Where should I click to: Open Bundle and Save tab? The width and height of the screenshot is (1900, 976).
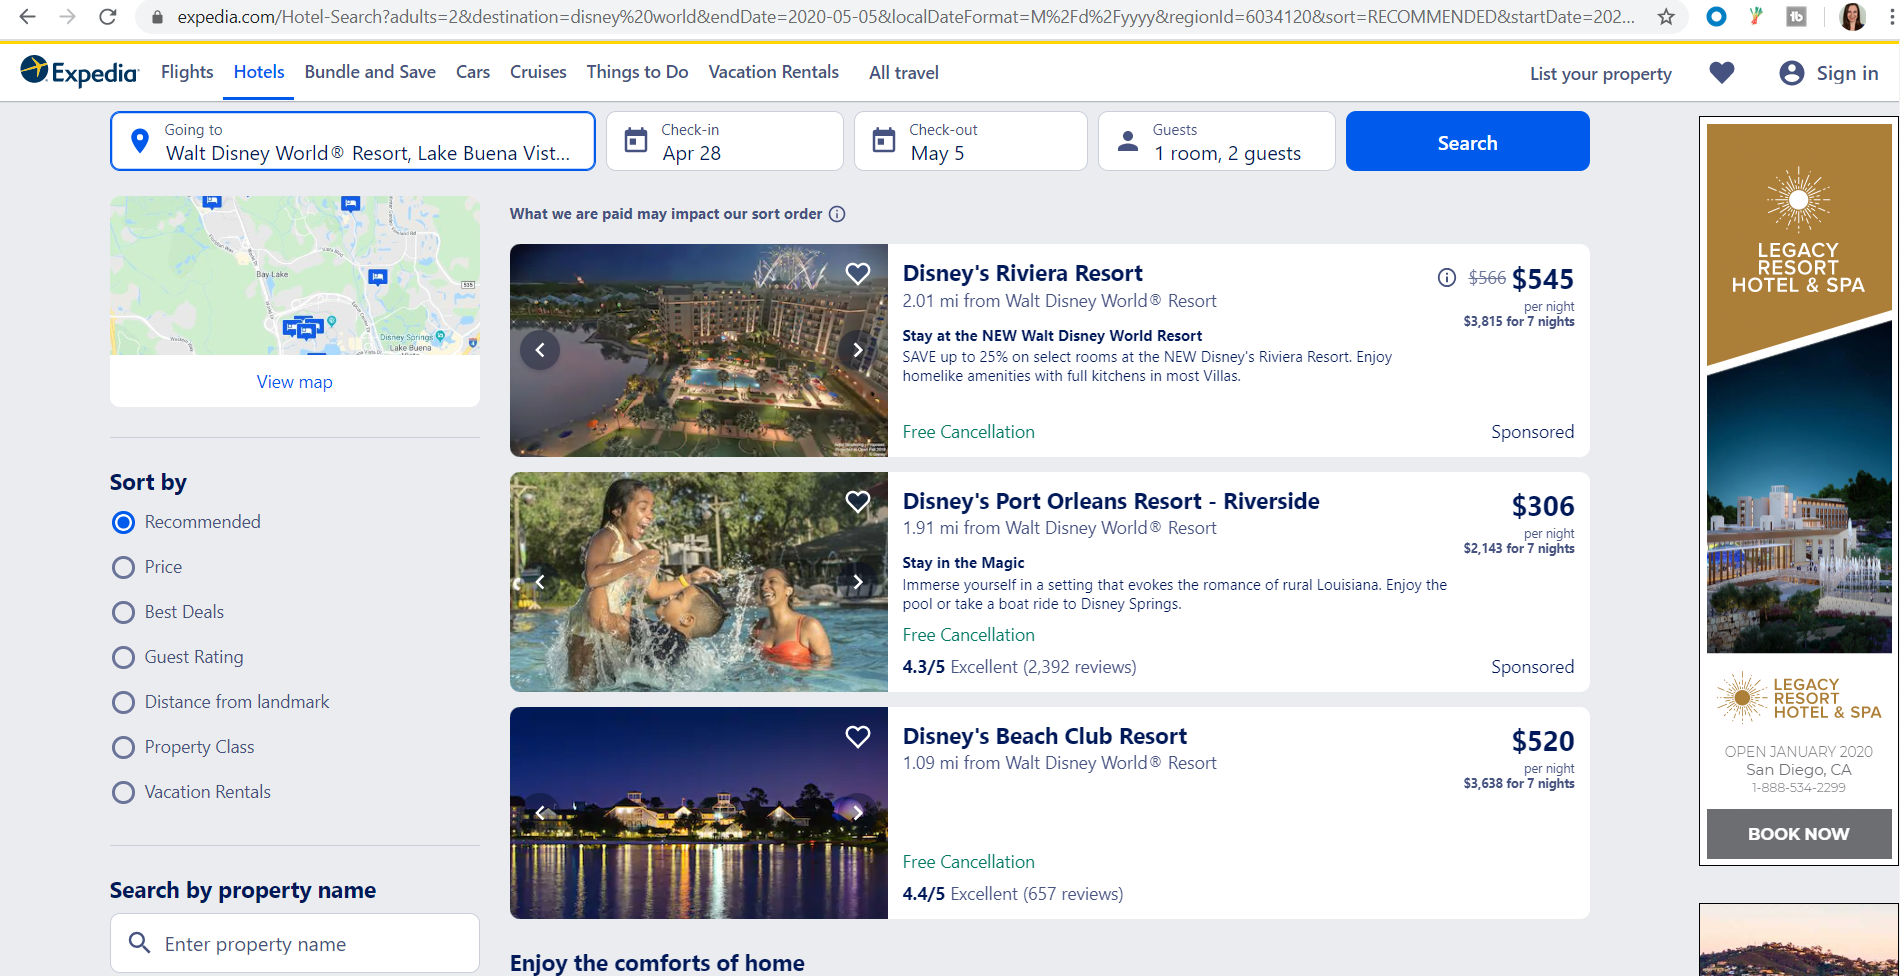click(x=370, y=72)
